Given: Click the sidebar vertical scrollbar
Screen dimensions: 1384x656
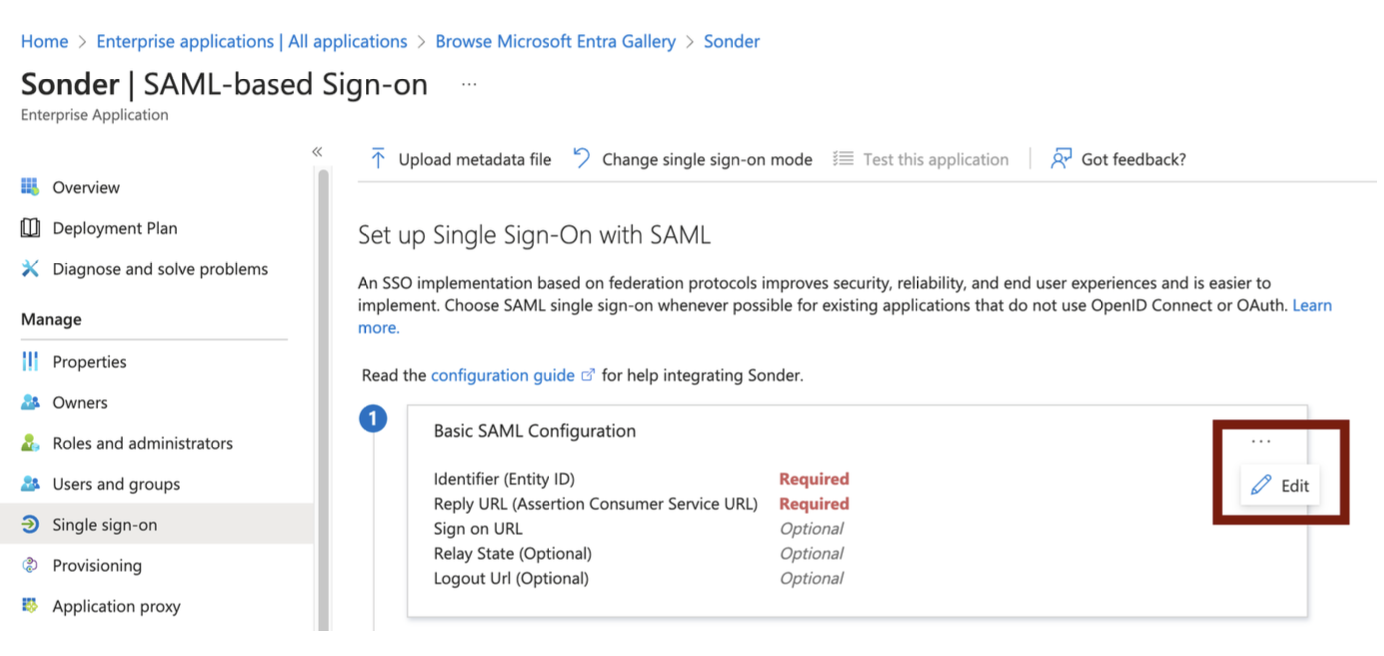Looking at the screenshot, I should [323, 400].
